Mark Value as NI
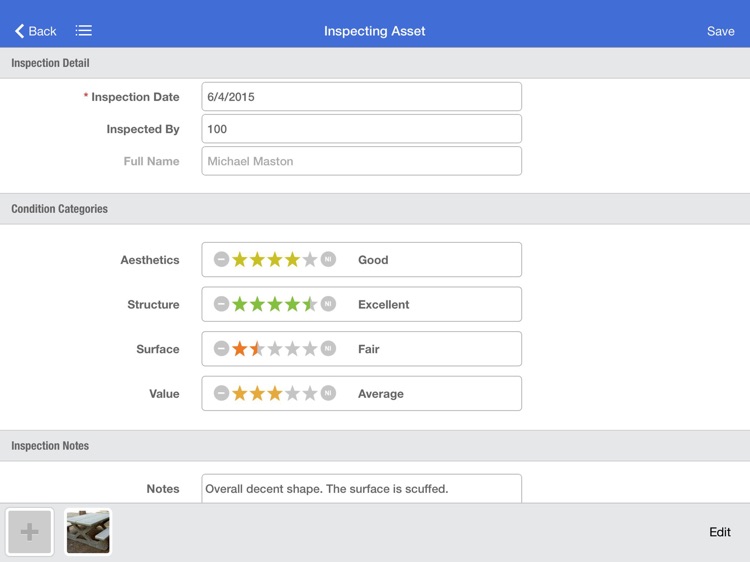 pyautogui.click(x=328, y=393)
